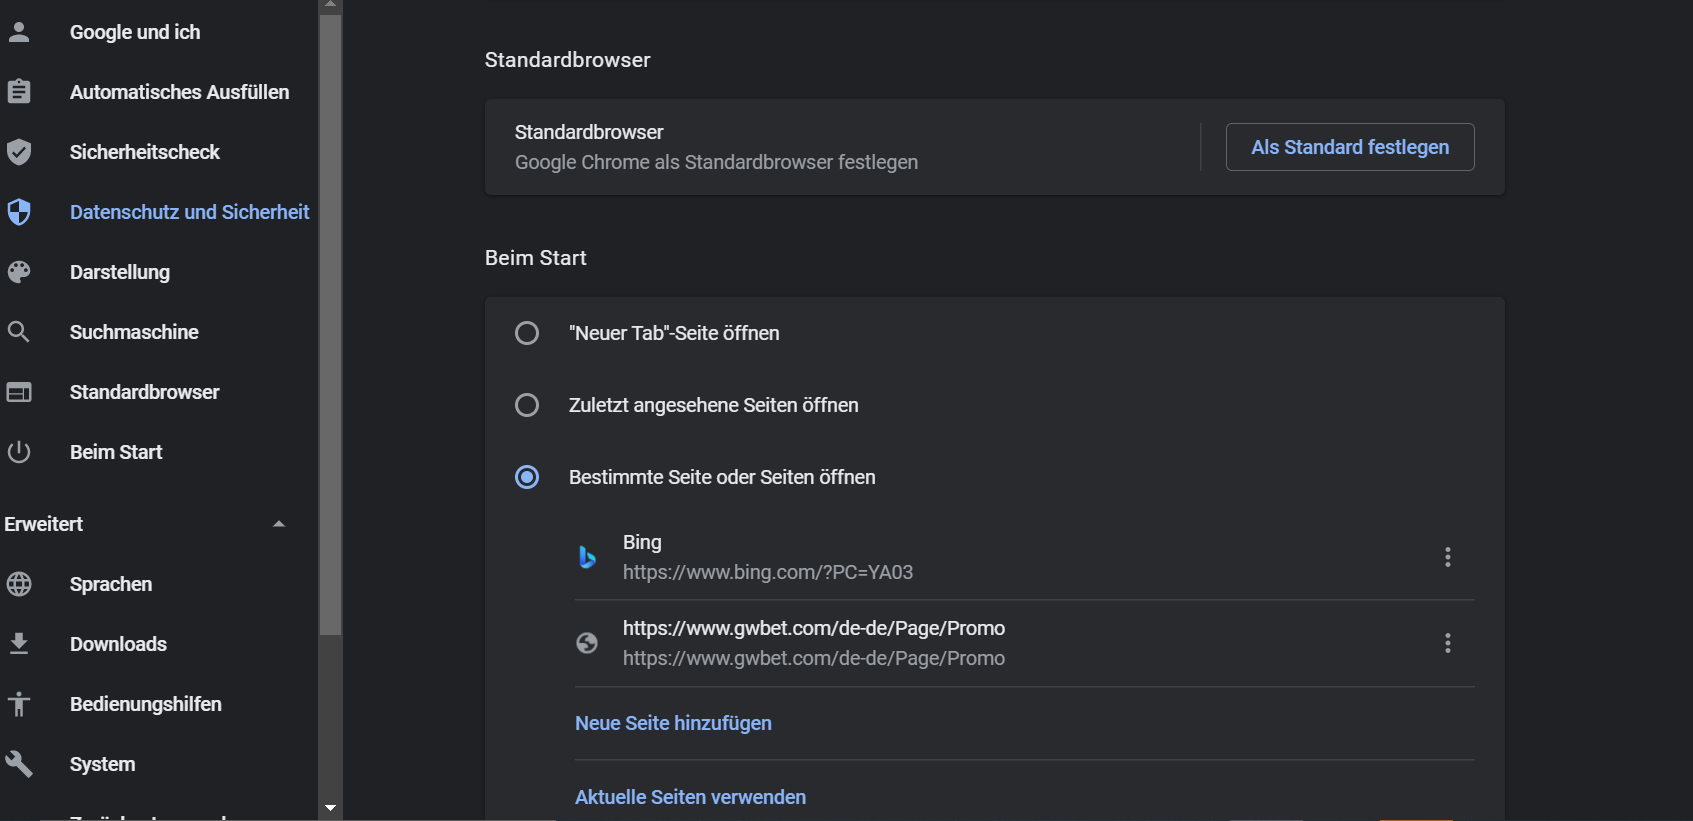The width and height of the screenshot is (1693, 821).
Task: Click the grey gwbet Promo URL subtitle
Action: (814, 658)
